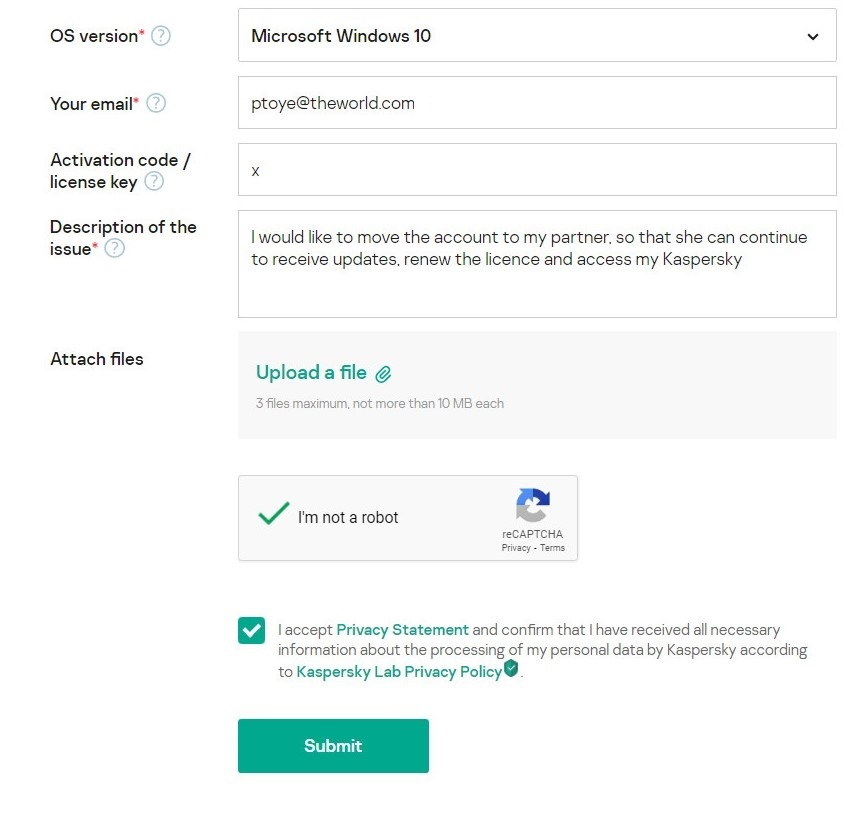The image size is (867, 826).
Task: Click the OS version help icon
Action: point(160,36)
